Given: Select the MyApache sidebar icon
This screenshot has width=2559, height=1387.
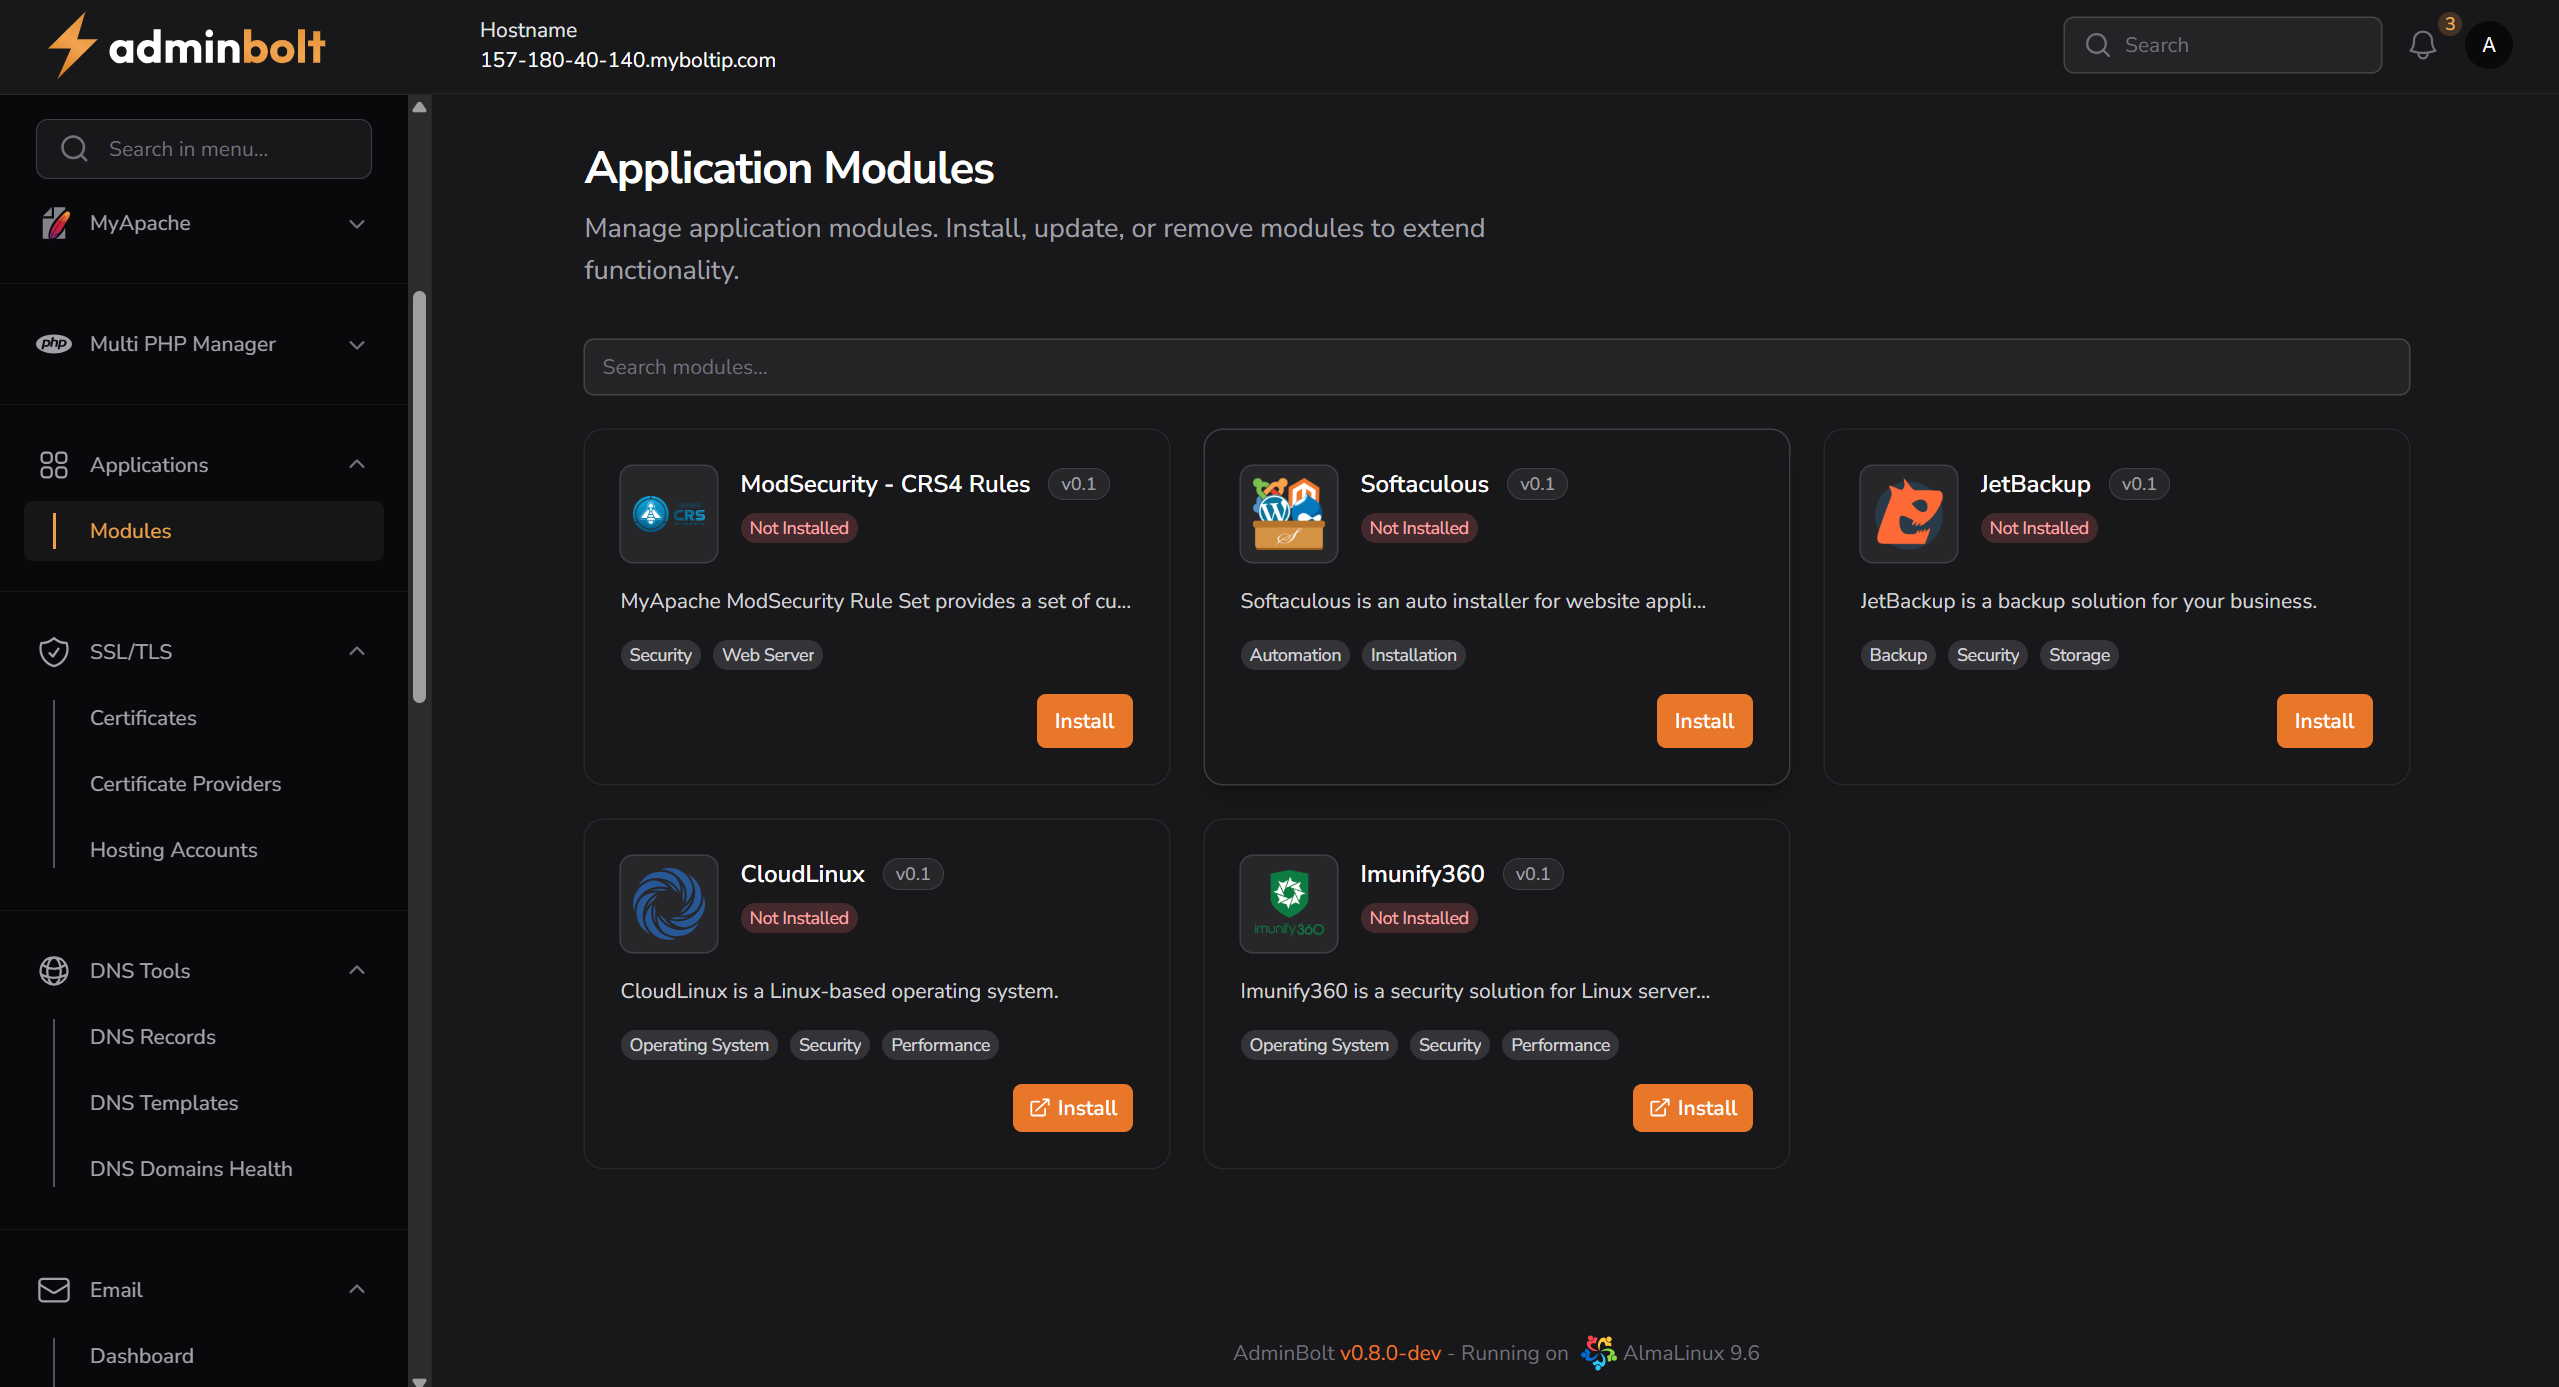Looking at the screenshot, I should tap(55, 222).
